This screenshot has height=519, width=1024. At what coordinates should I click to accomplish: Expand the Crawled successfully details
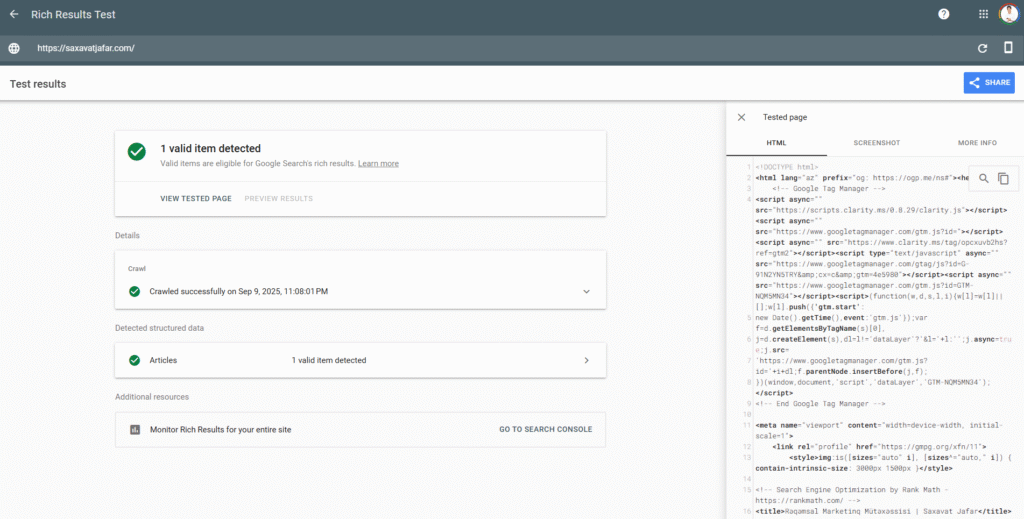586,291
